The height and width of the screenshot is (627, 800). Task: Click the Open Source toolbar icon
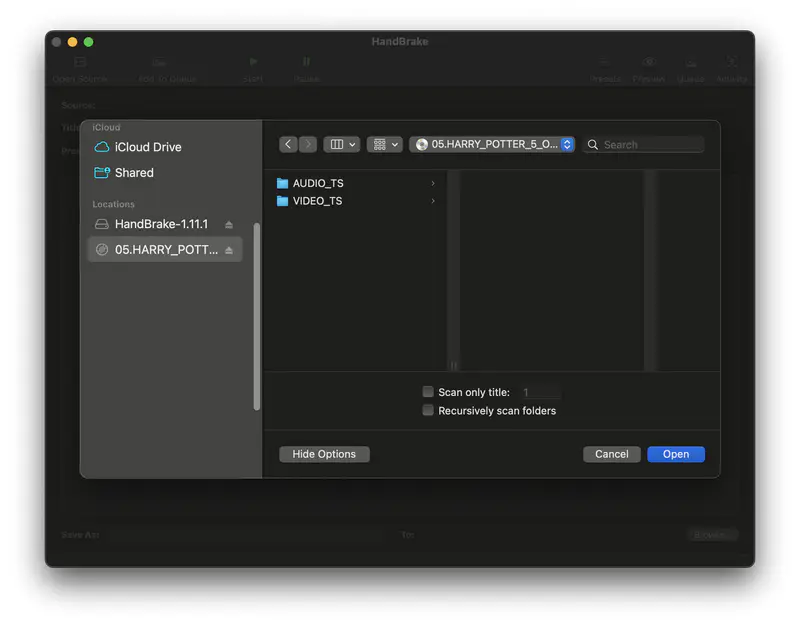(79, 65)
